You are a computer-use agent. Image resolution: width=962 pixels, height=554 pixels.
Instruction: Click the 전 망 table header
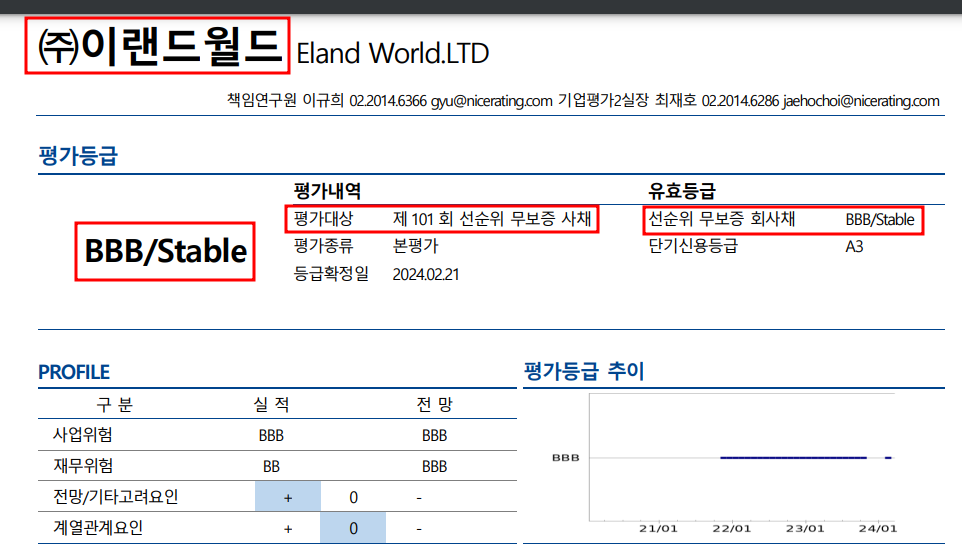434,404
